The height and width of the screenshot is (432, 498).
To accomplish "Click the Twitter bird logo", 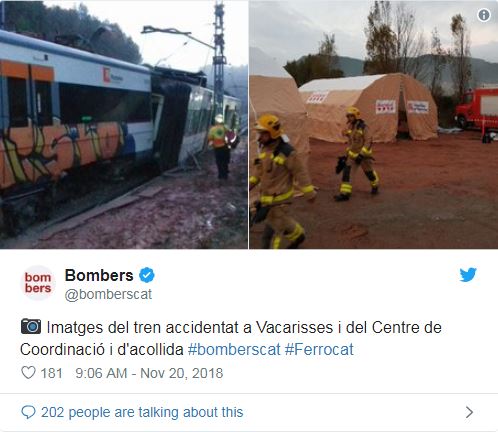I will pyautogui.click(x=468, y=275).
